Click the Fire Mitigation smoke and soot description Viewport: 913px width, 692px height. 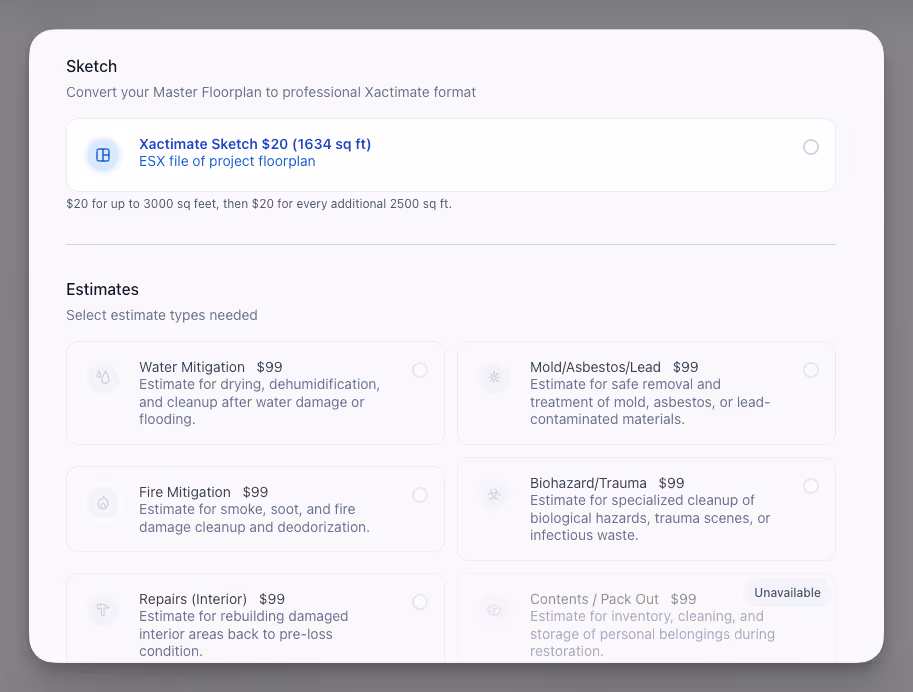[x=254, y=518]
